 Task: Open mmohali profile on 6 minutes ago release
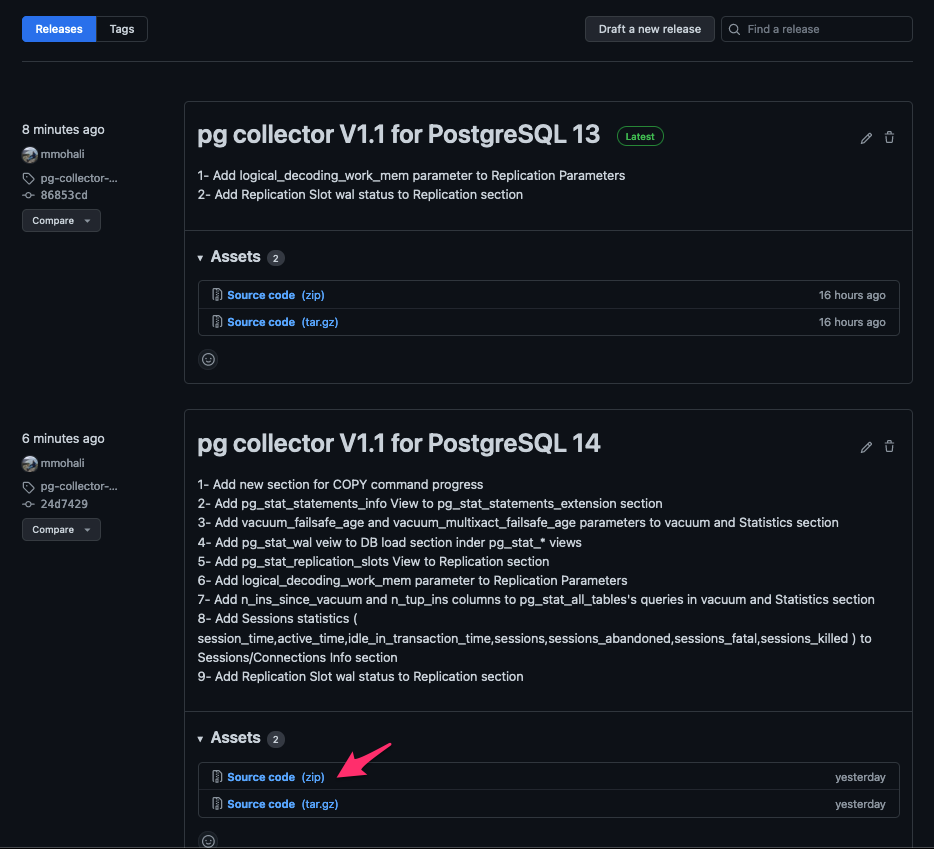pos(63,463)
